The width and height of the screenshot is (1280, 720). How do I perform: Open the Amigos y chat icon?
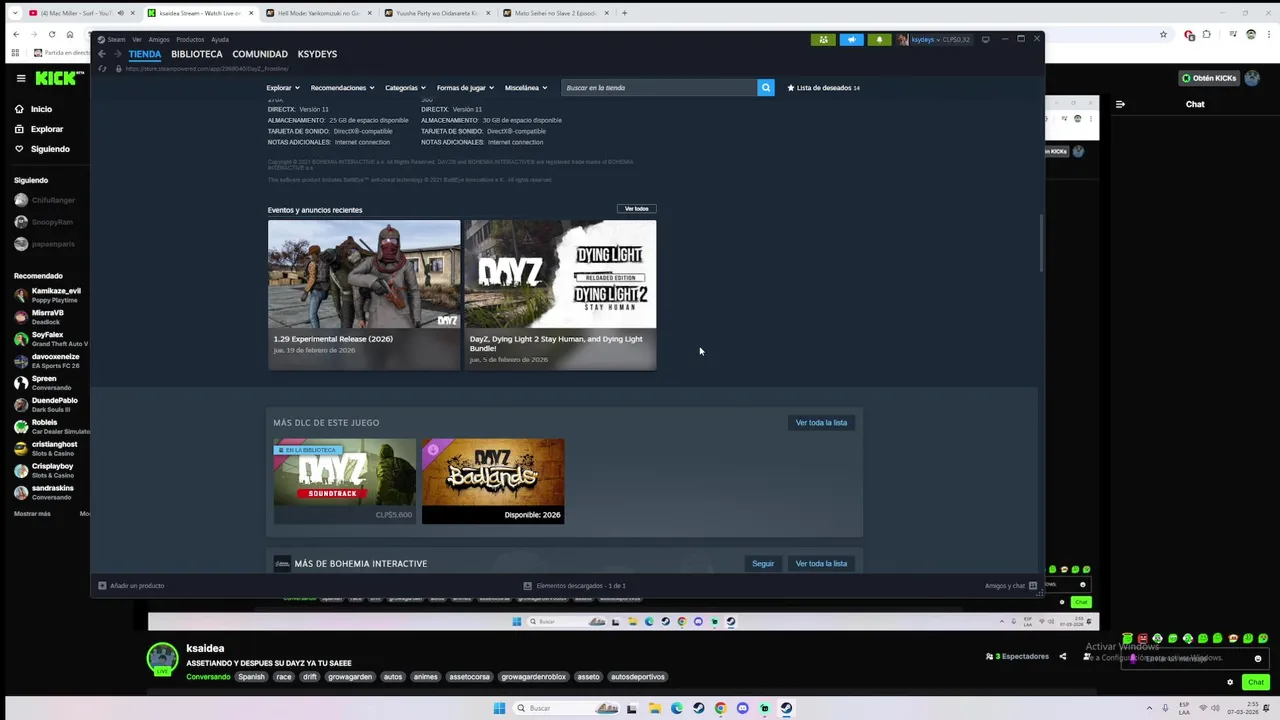click(1033, 586)
